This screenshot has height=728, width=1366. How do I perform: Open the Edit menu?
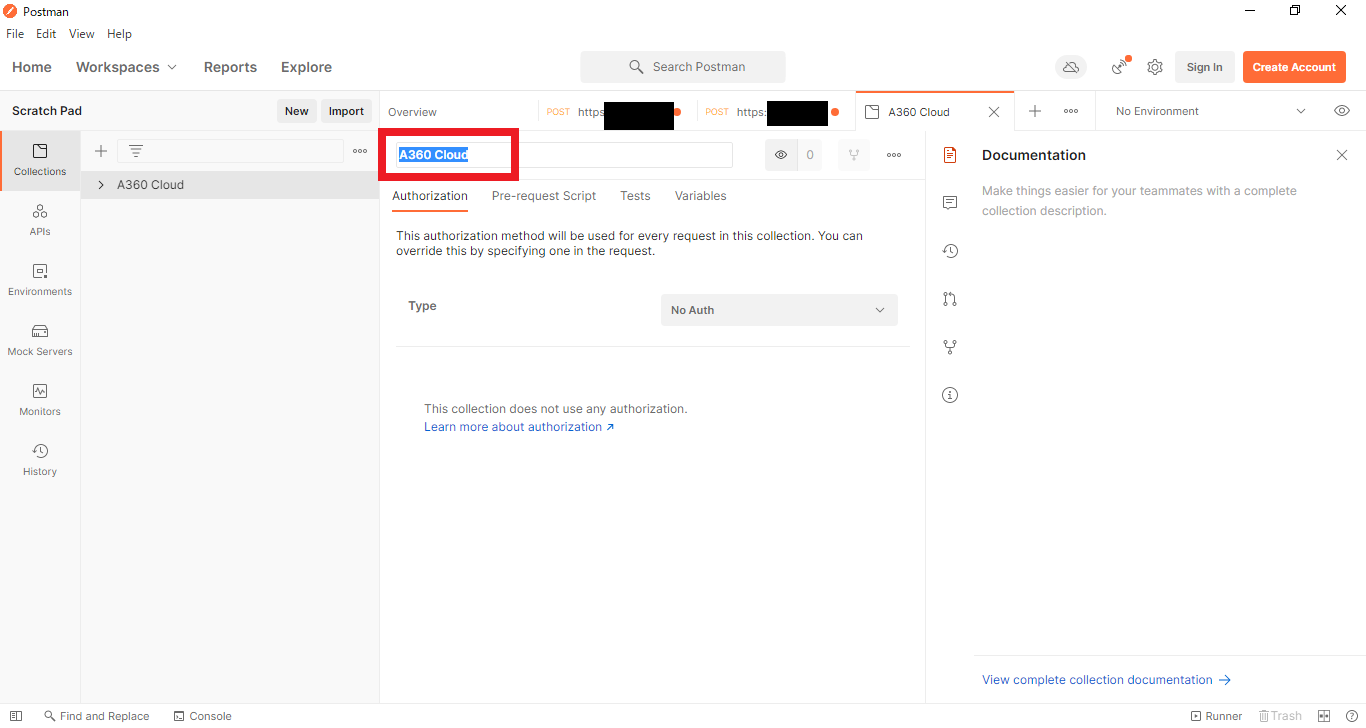coord(46,34)
